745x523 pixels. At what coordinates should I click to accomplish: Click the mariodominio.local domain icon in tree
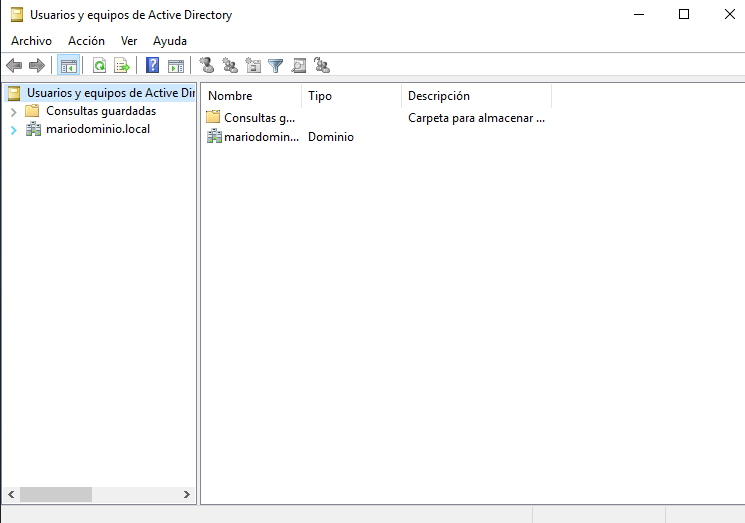(x=33, y=129)
